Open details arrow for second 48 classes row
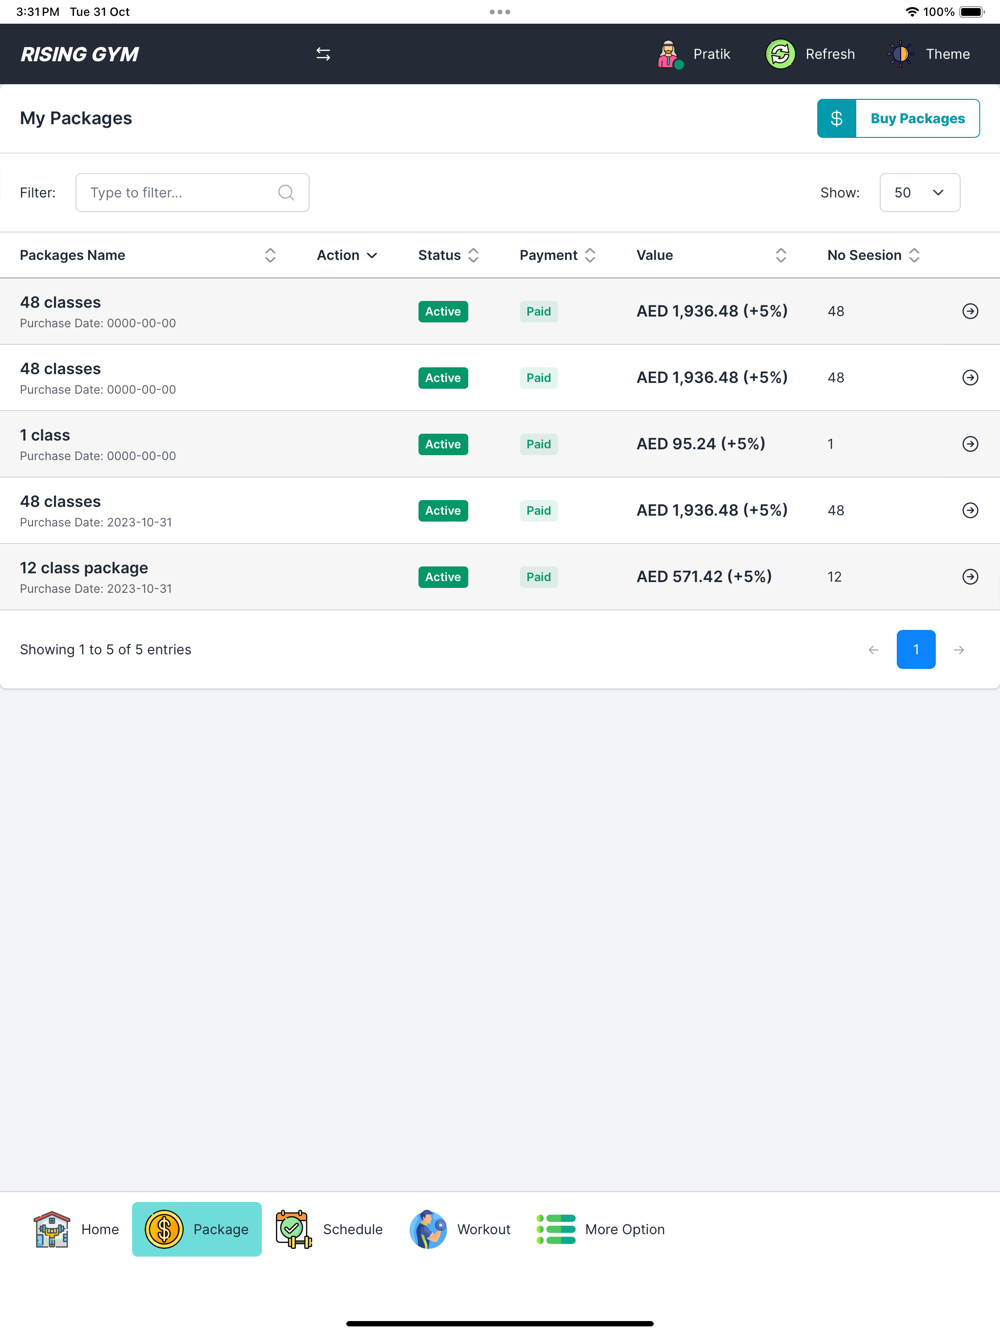The image size is (1000, 1334). (970, 377)
